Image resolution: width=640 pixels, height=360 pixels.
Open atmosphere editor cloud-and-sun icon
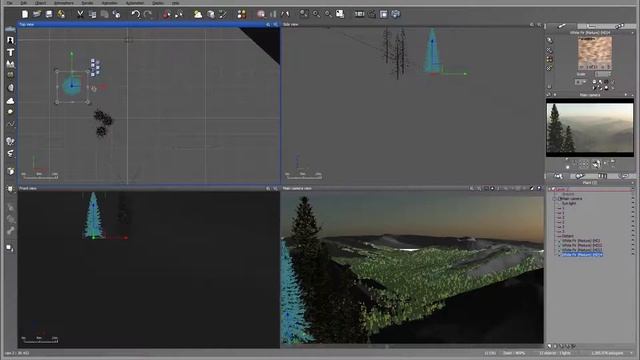pyautogui.click(x=198, y=14)
